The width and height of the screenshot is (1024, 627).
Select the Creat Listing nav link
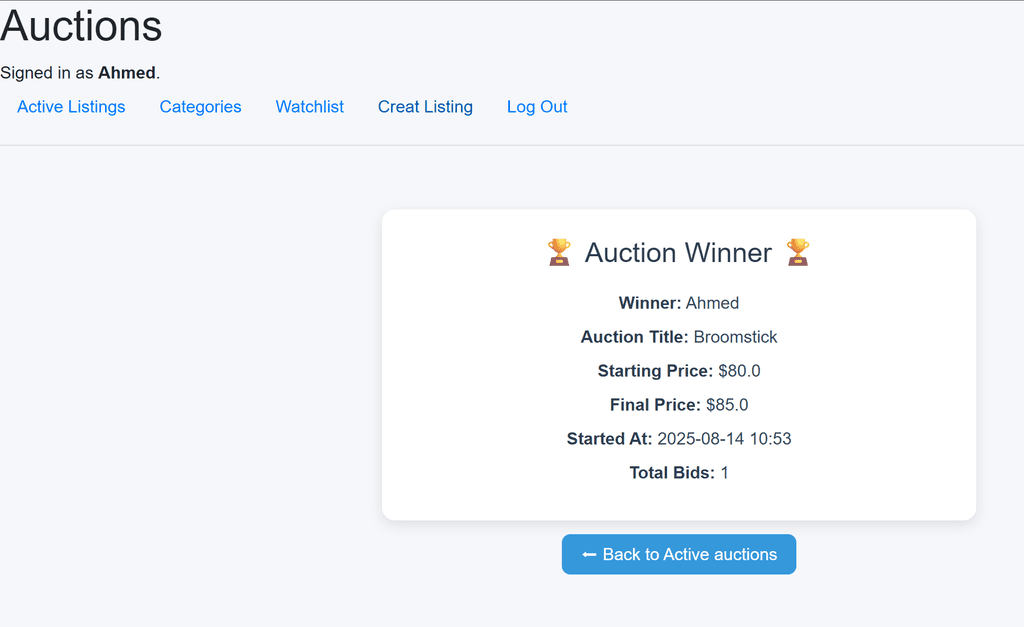click(425, 106)
